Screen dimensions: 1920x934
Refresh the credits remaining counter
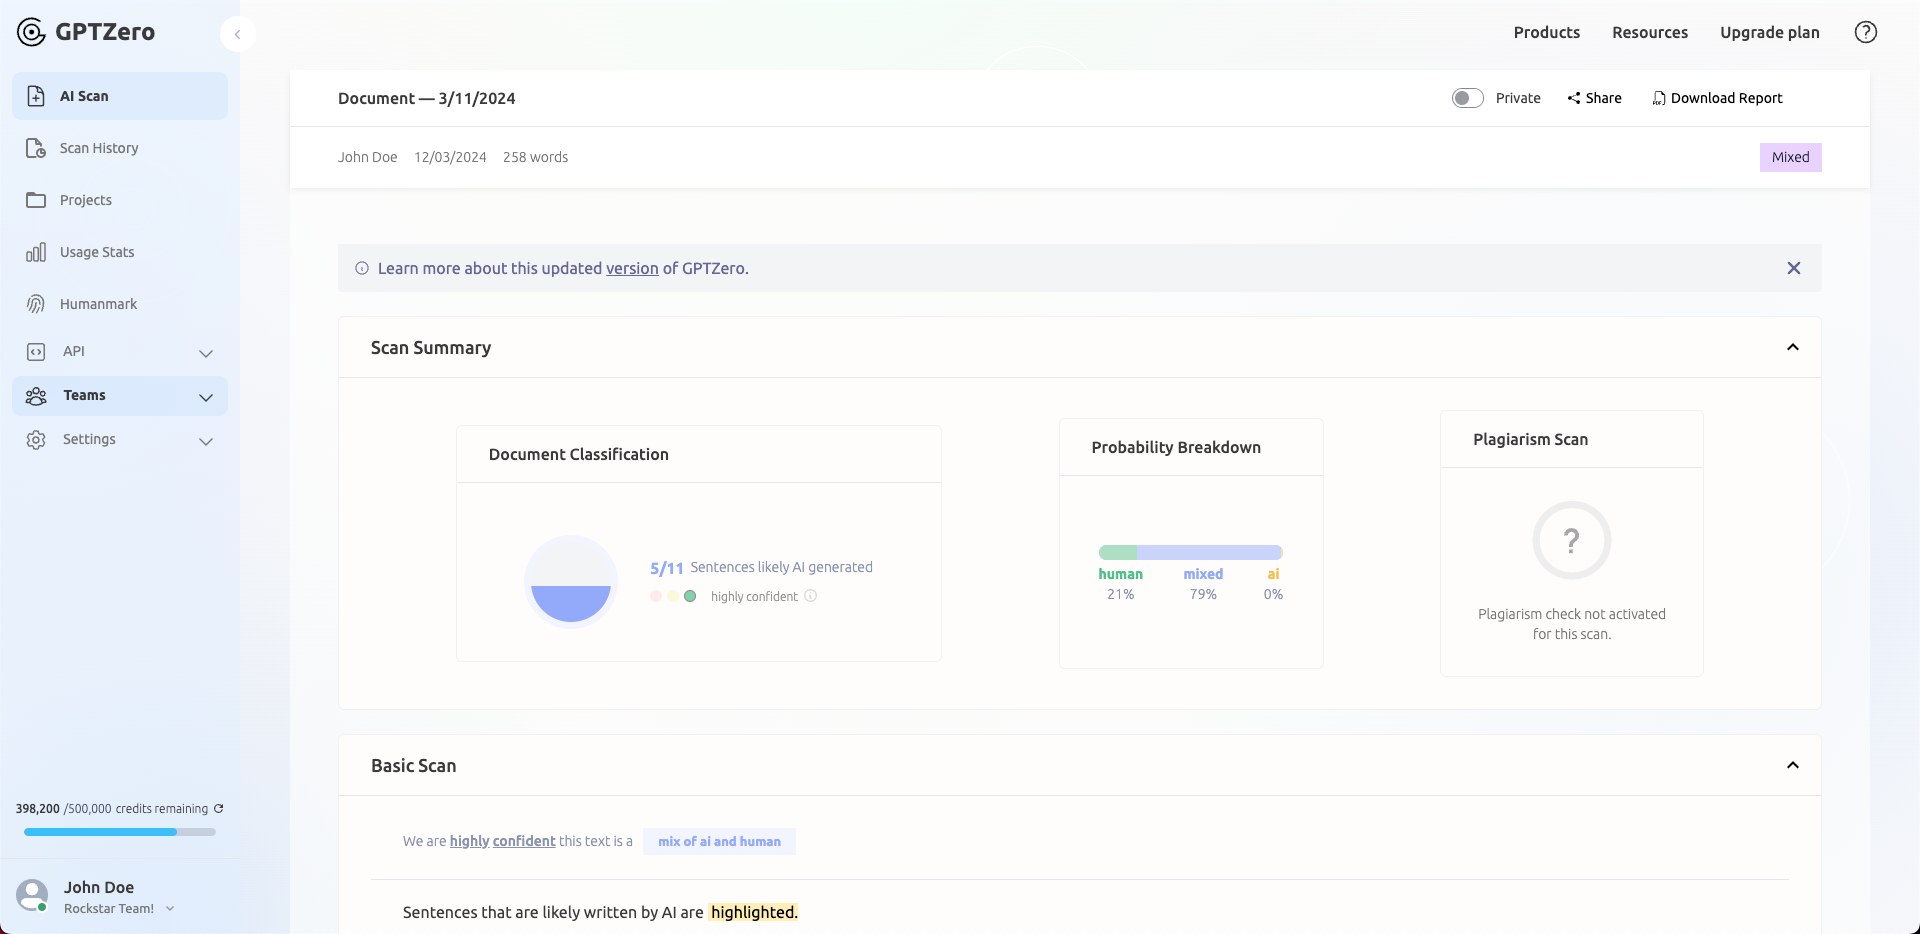click(219, 808)
